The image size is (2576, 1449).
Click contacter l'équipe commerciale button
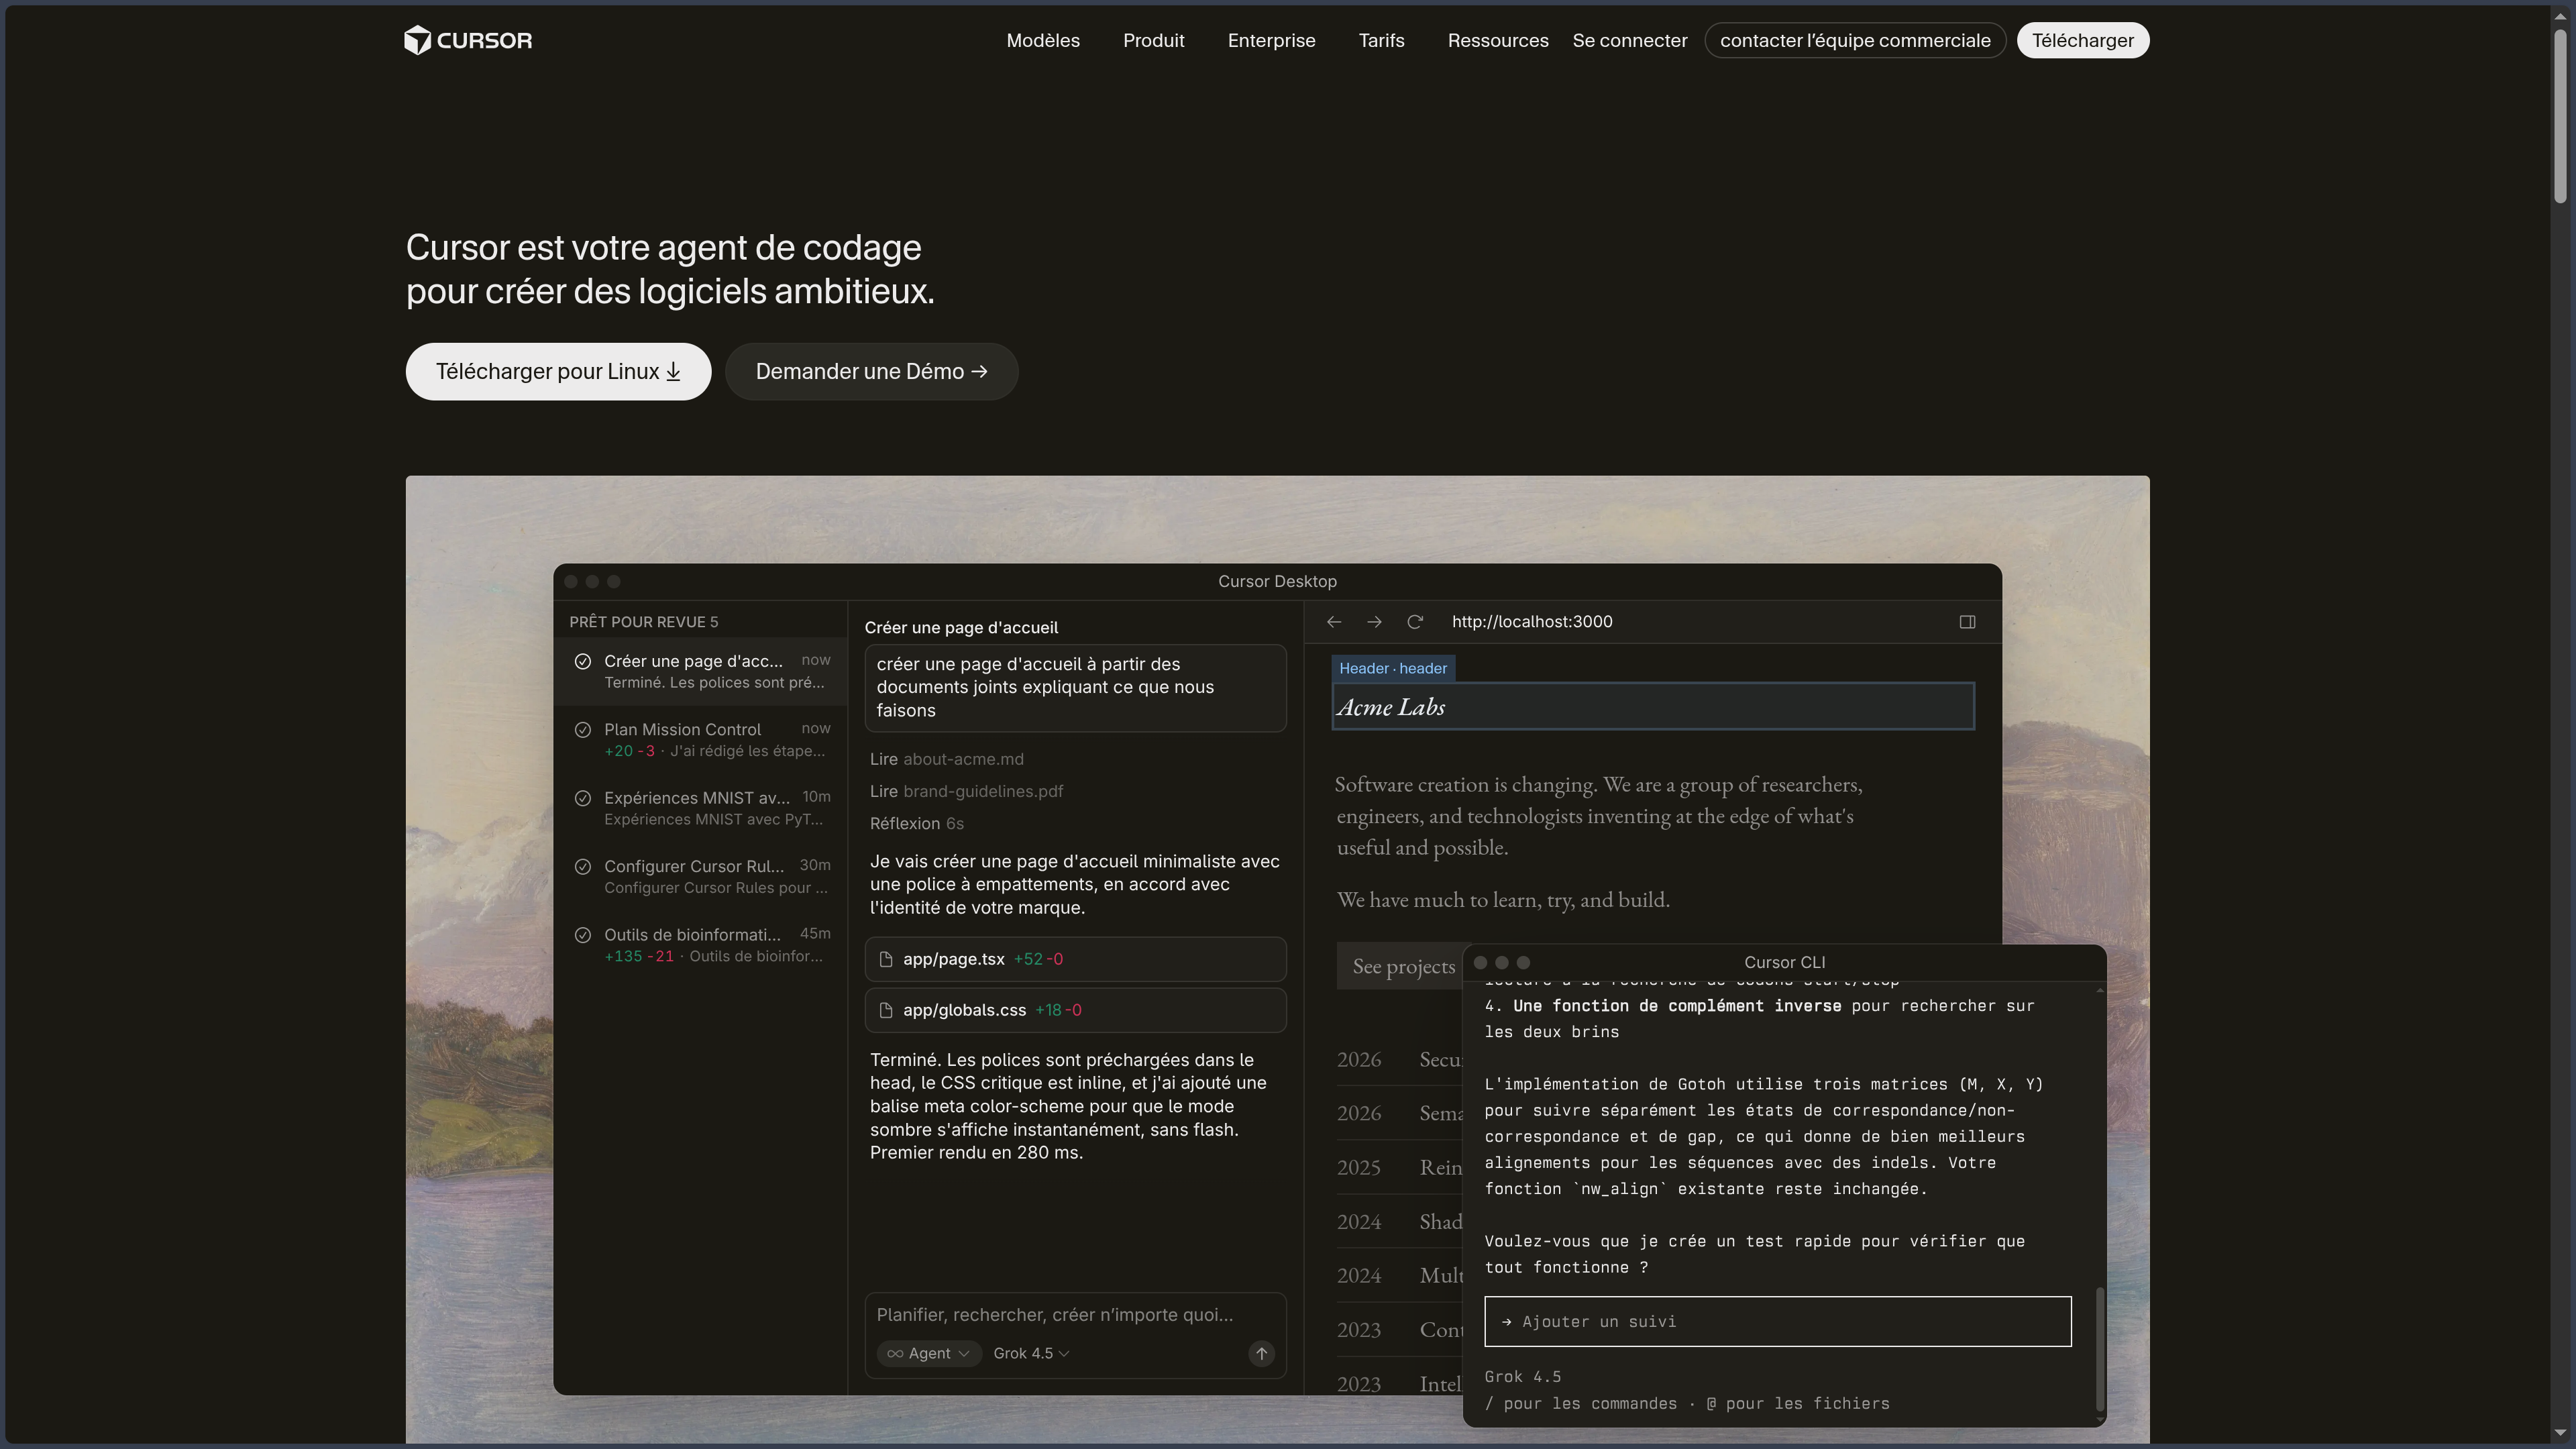(x=1855, y=41)
